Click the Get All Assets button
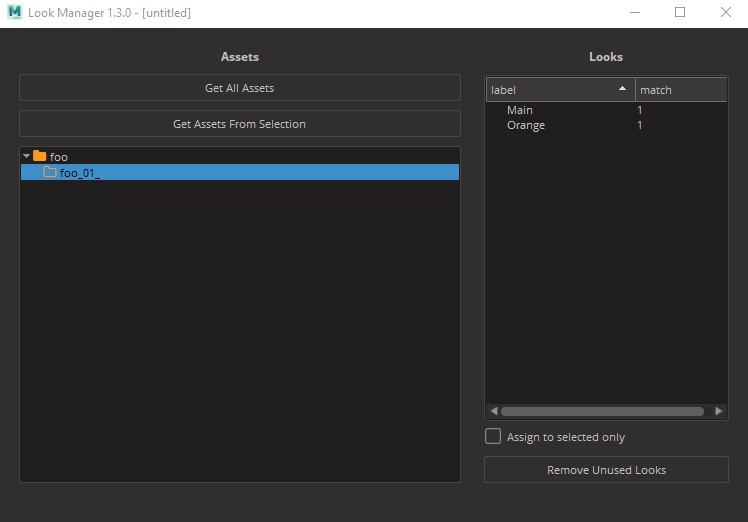Screen dimensions: 748x522 point(239,88)
